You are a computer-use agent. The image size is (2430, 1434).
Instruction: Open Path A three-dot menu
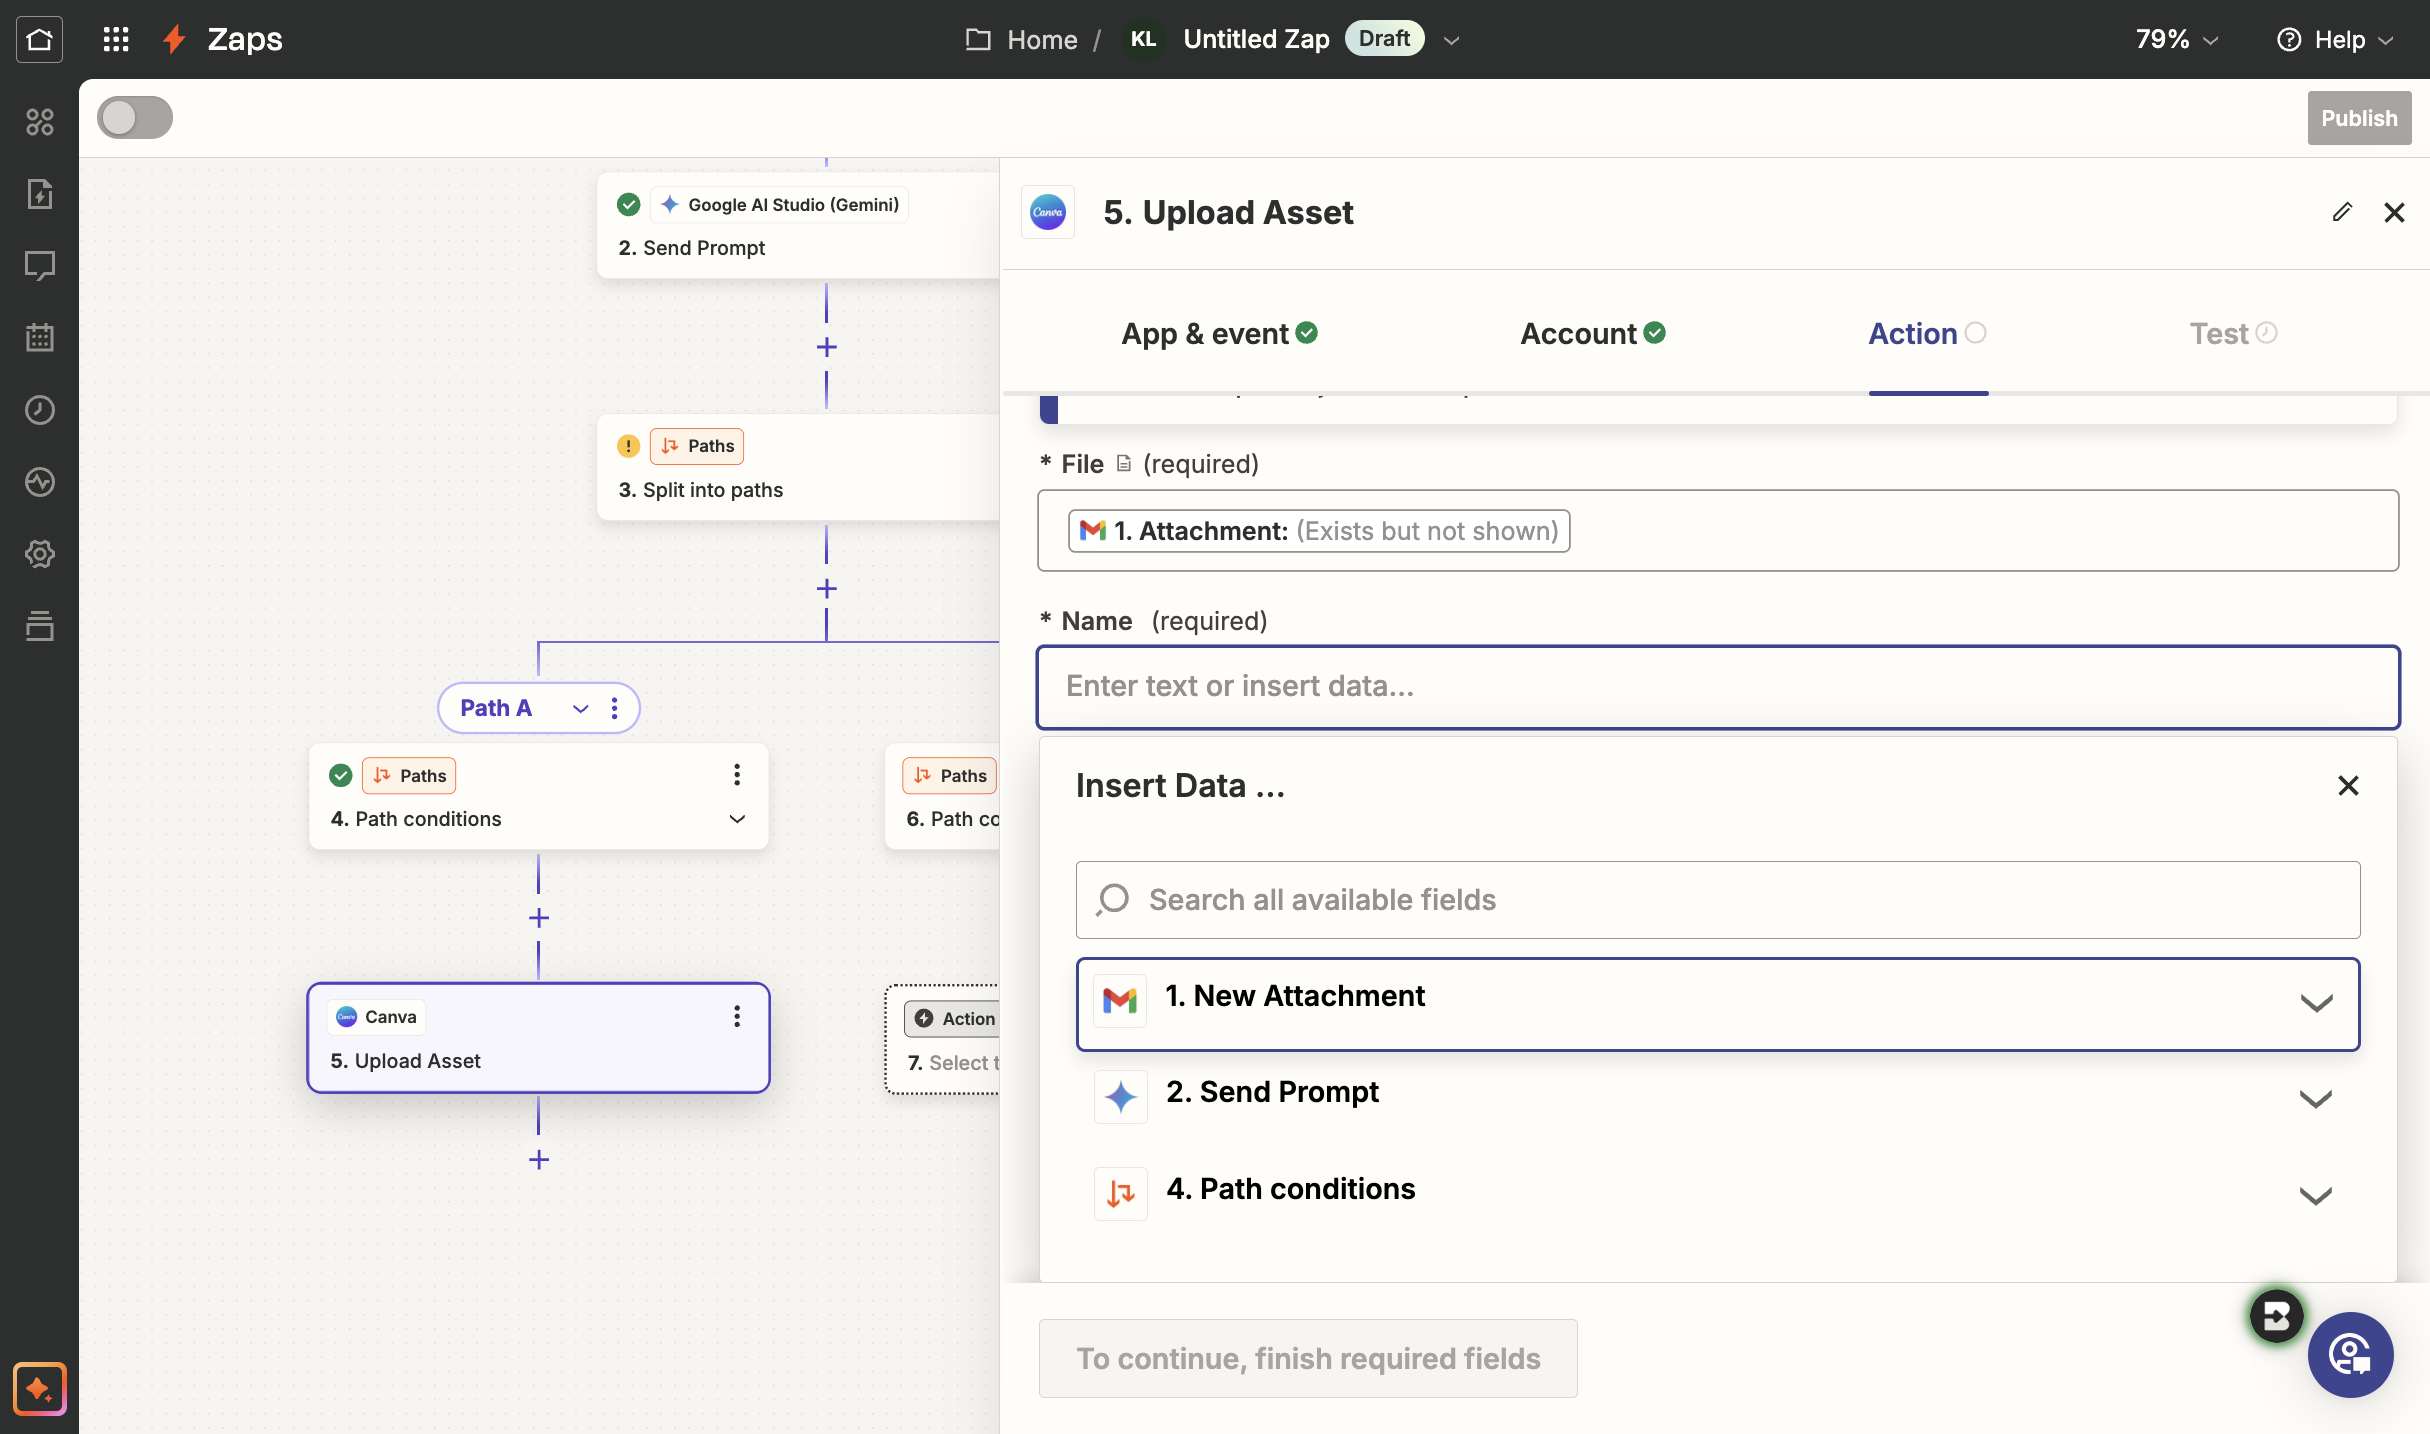614,708
